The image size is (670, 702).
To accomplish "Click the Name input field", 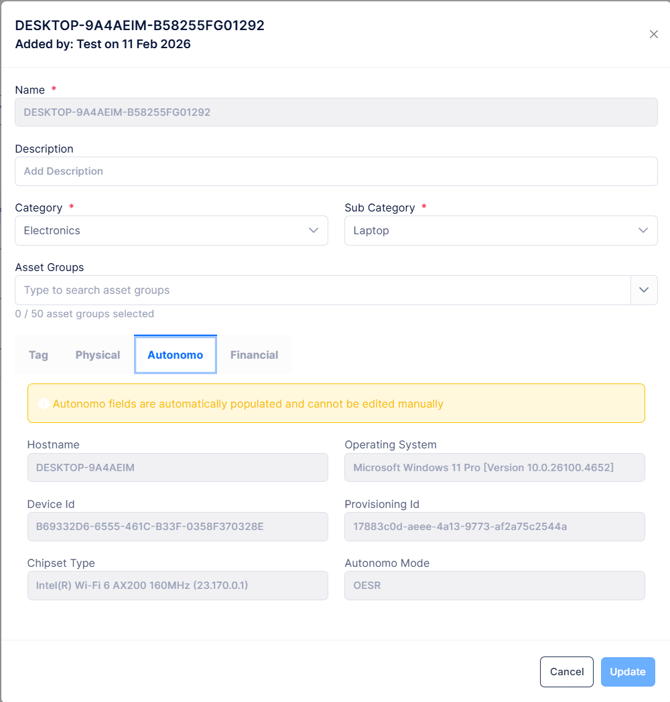I will 336,112.
